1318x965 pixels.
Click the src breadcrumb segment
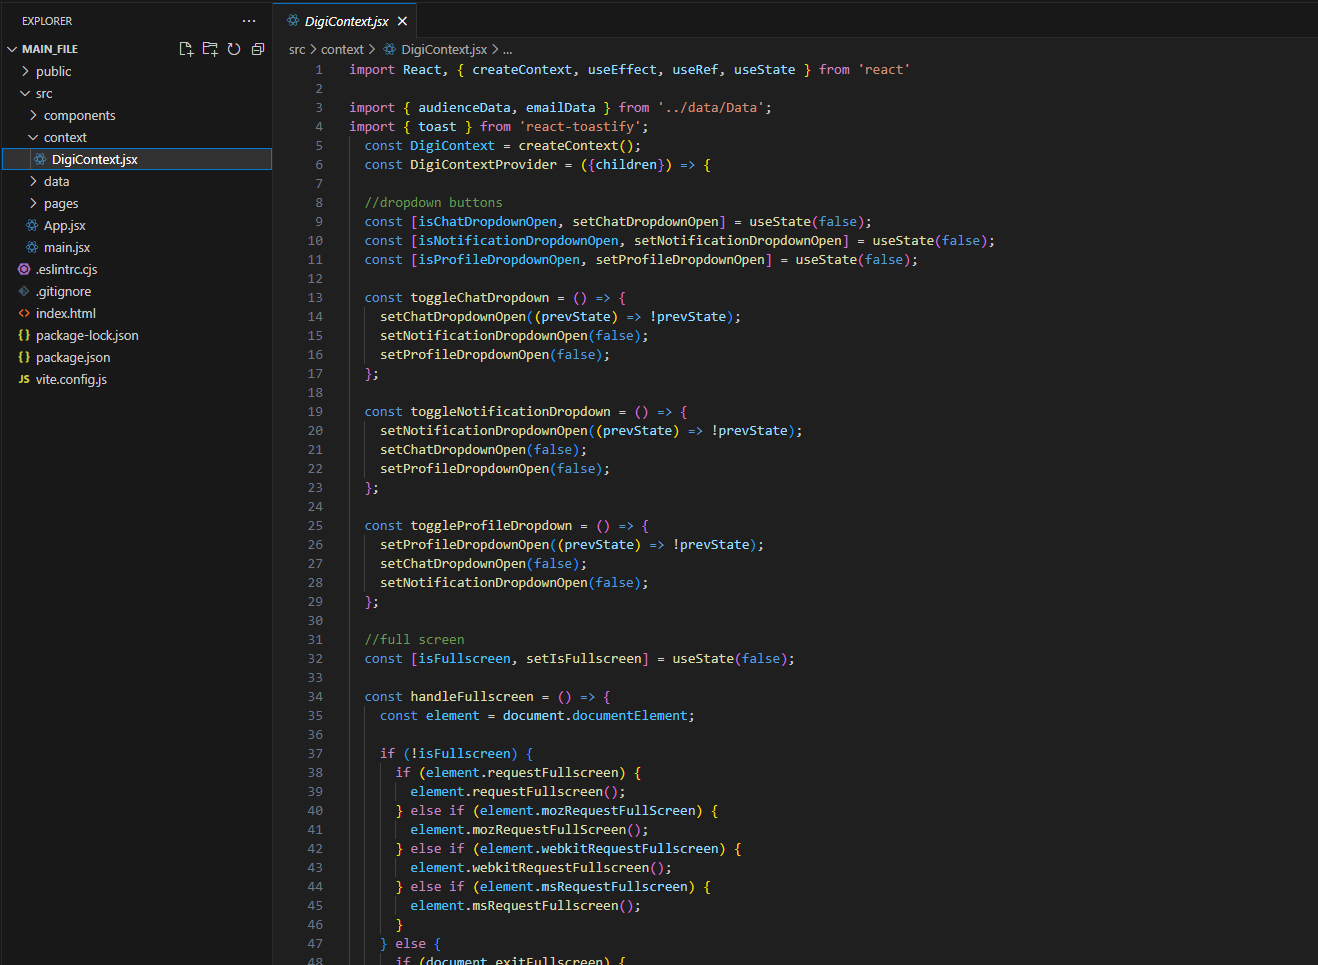[x=297, y=50]
